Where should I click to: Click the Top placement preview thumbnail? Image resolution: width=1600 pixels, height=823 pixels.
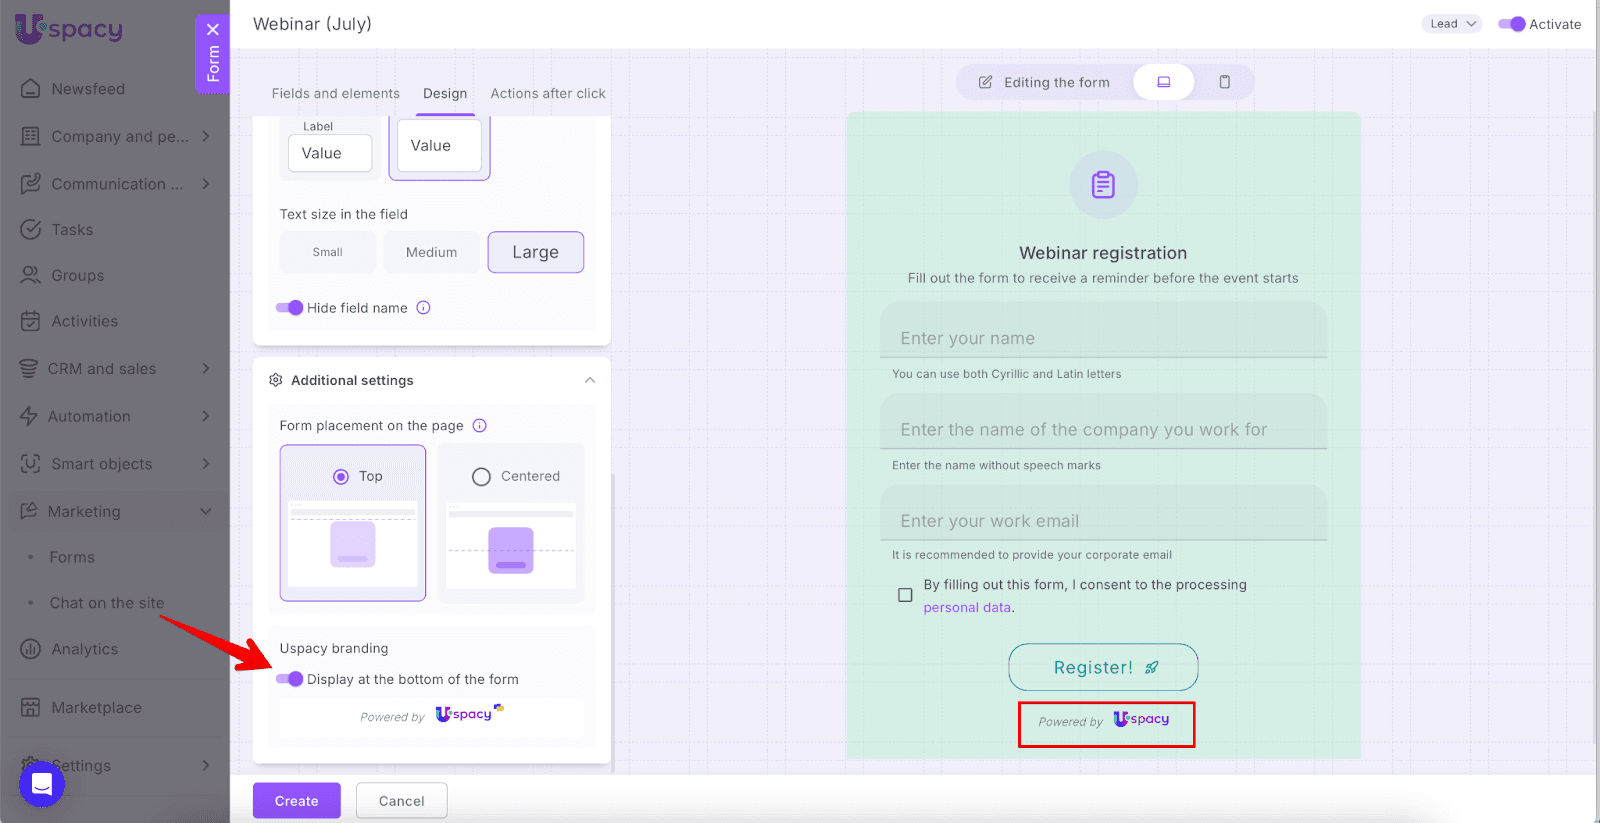click(353, 544)
